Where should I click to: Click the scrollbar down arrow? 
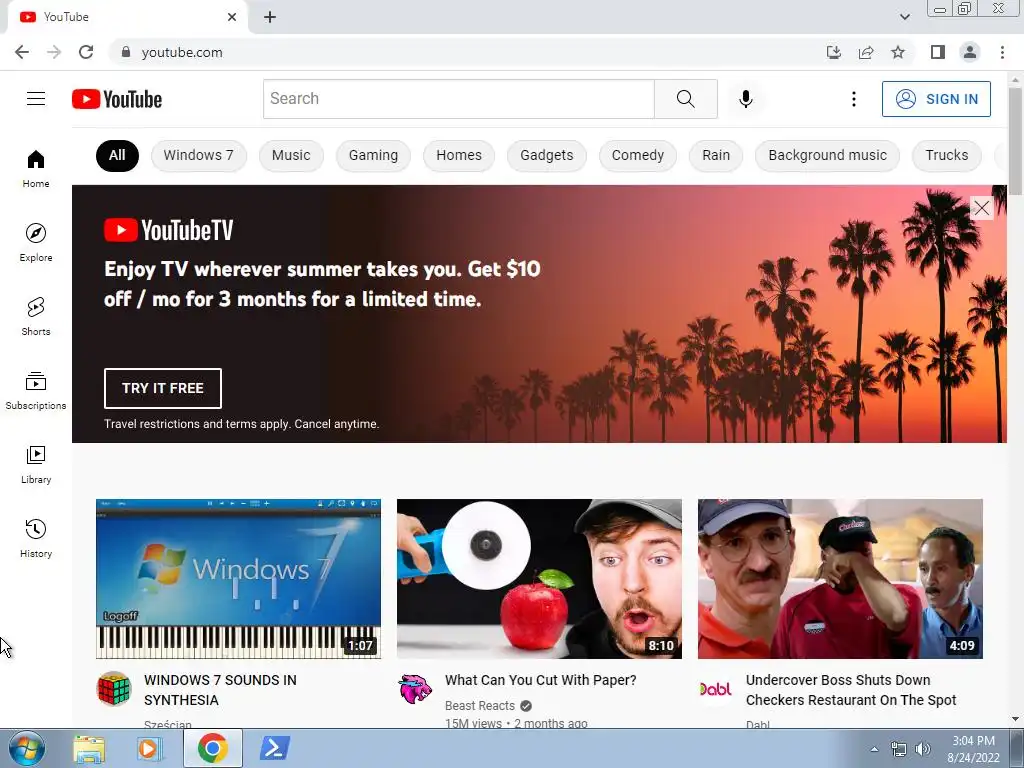pos(1016,719)
